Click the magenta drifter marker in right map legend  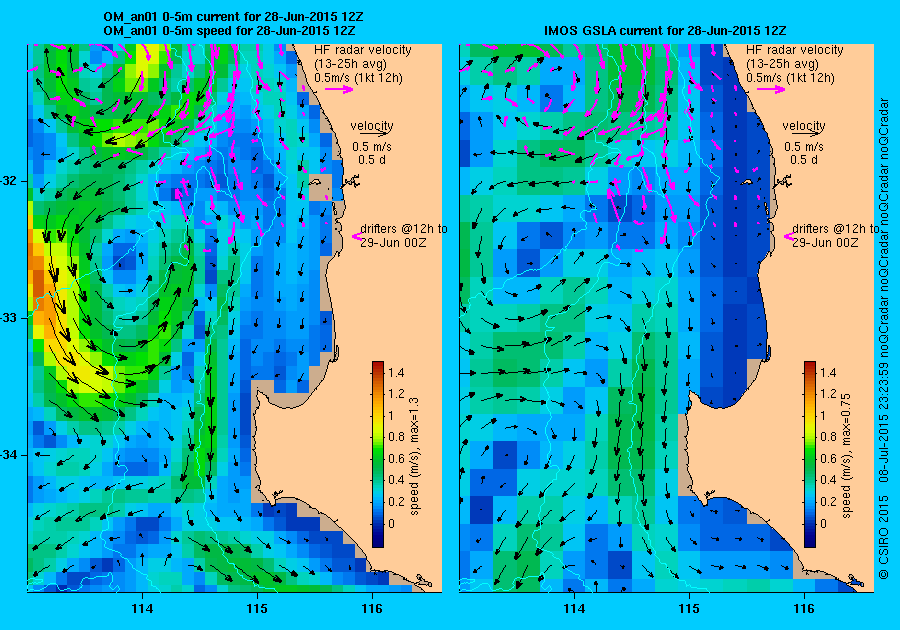coord(789,236)
